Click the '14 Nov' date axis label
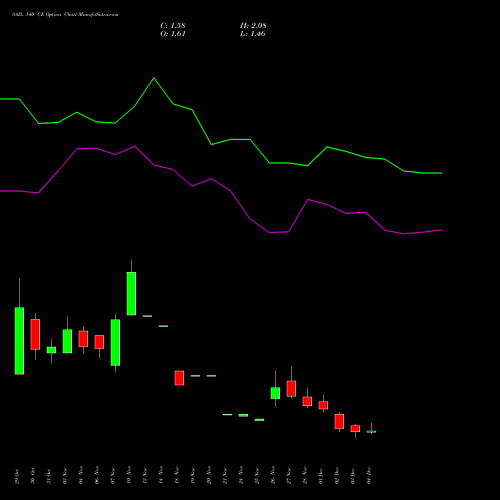The image size is (500, 500). click(x=161, y=476)
